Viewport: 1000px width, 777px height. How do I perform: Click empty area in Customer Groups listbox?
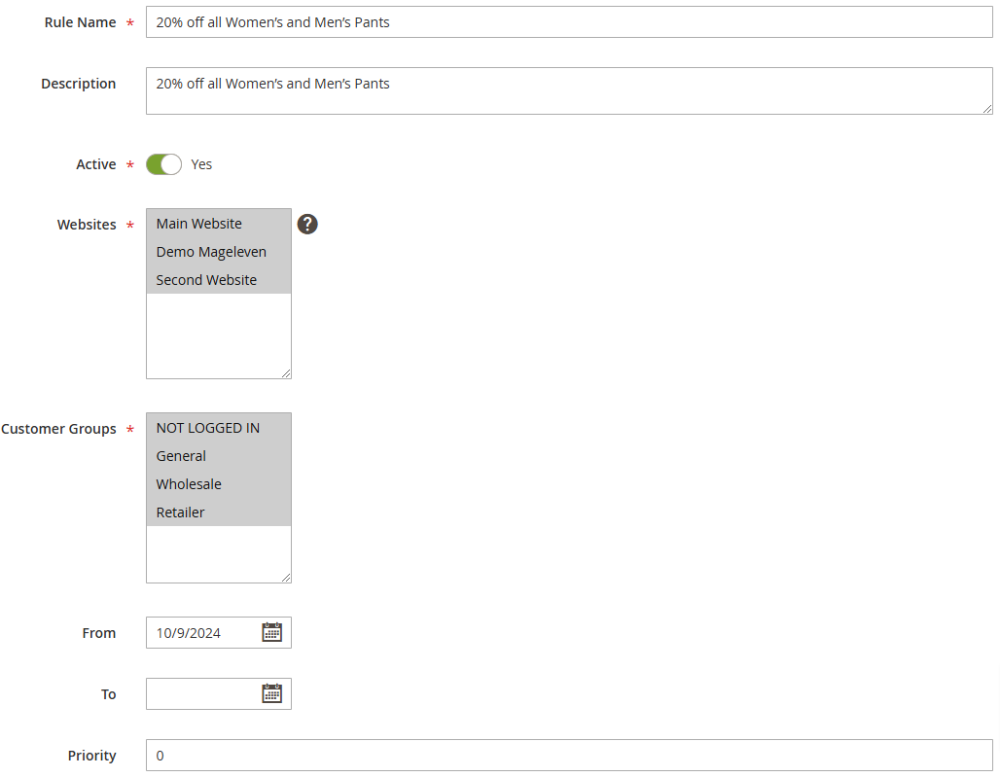(218, 553)
